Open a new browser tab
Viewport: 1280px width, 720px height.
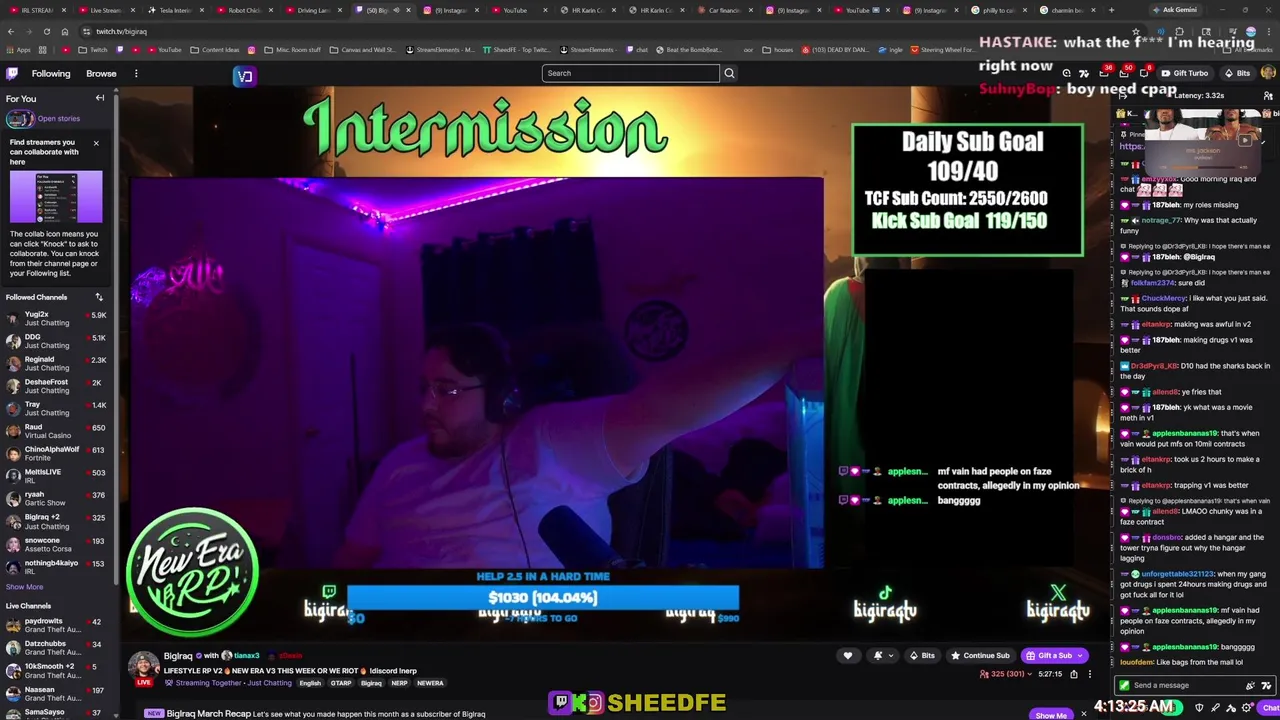[1111, 10]
